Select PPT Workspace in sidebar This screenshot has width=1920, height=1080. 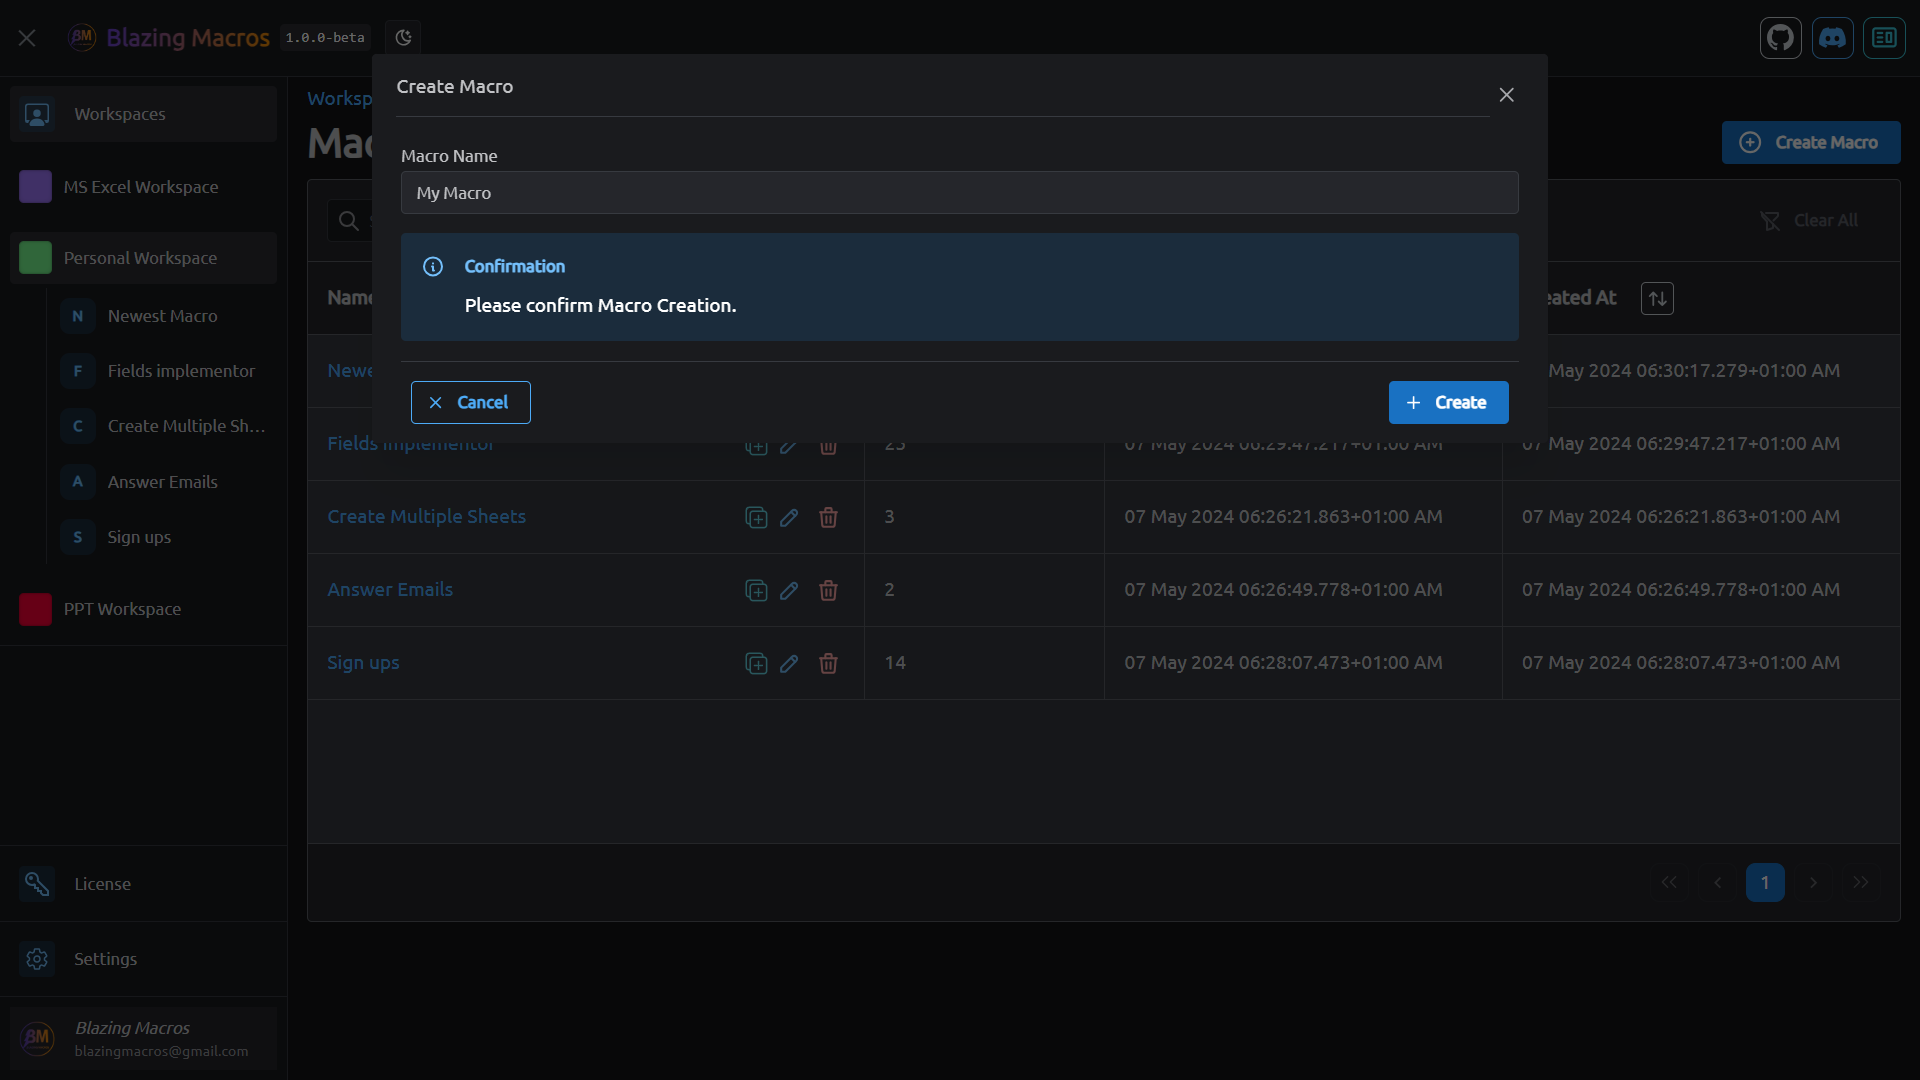(x=144, y=609)
